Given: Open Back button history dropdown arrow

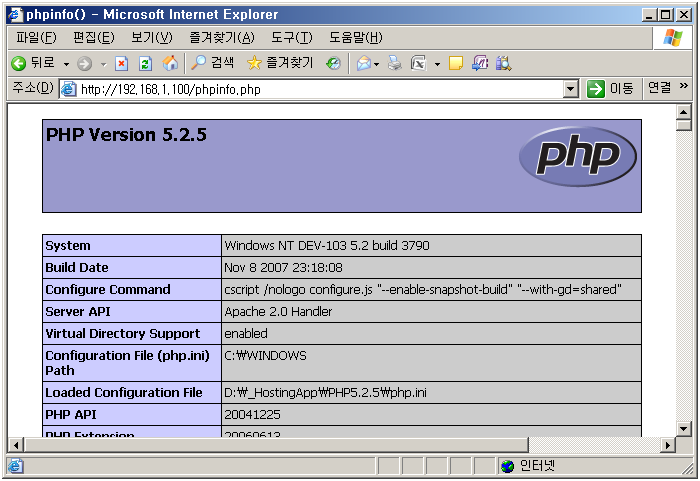Looking at the screenshot, I should click(67, 64).
